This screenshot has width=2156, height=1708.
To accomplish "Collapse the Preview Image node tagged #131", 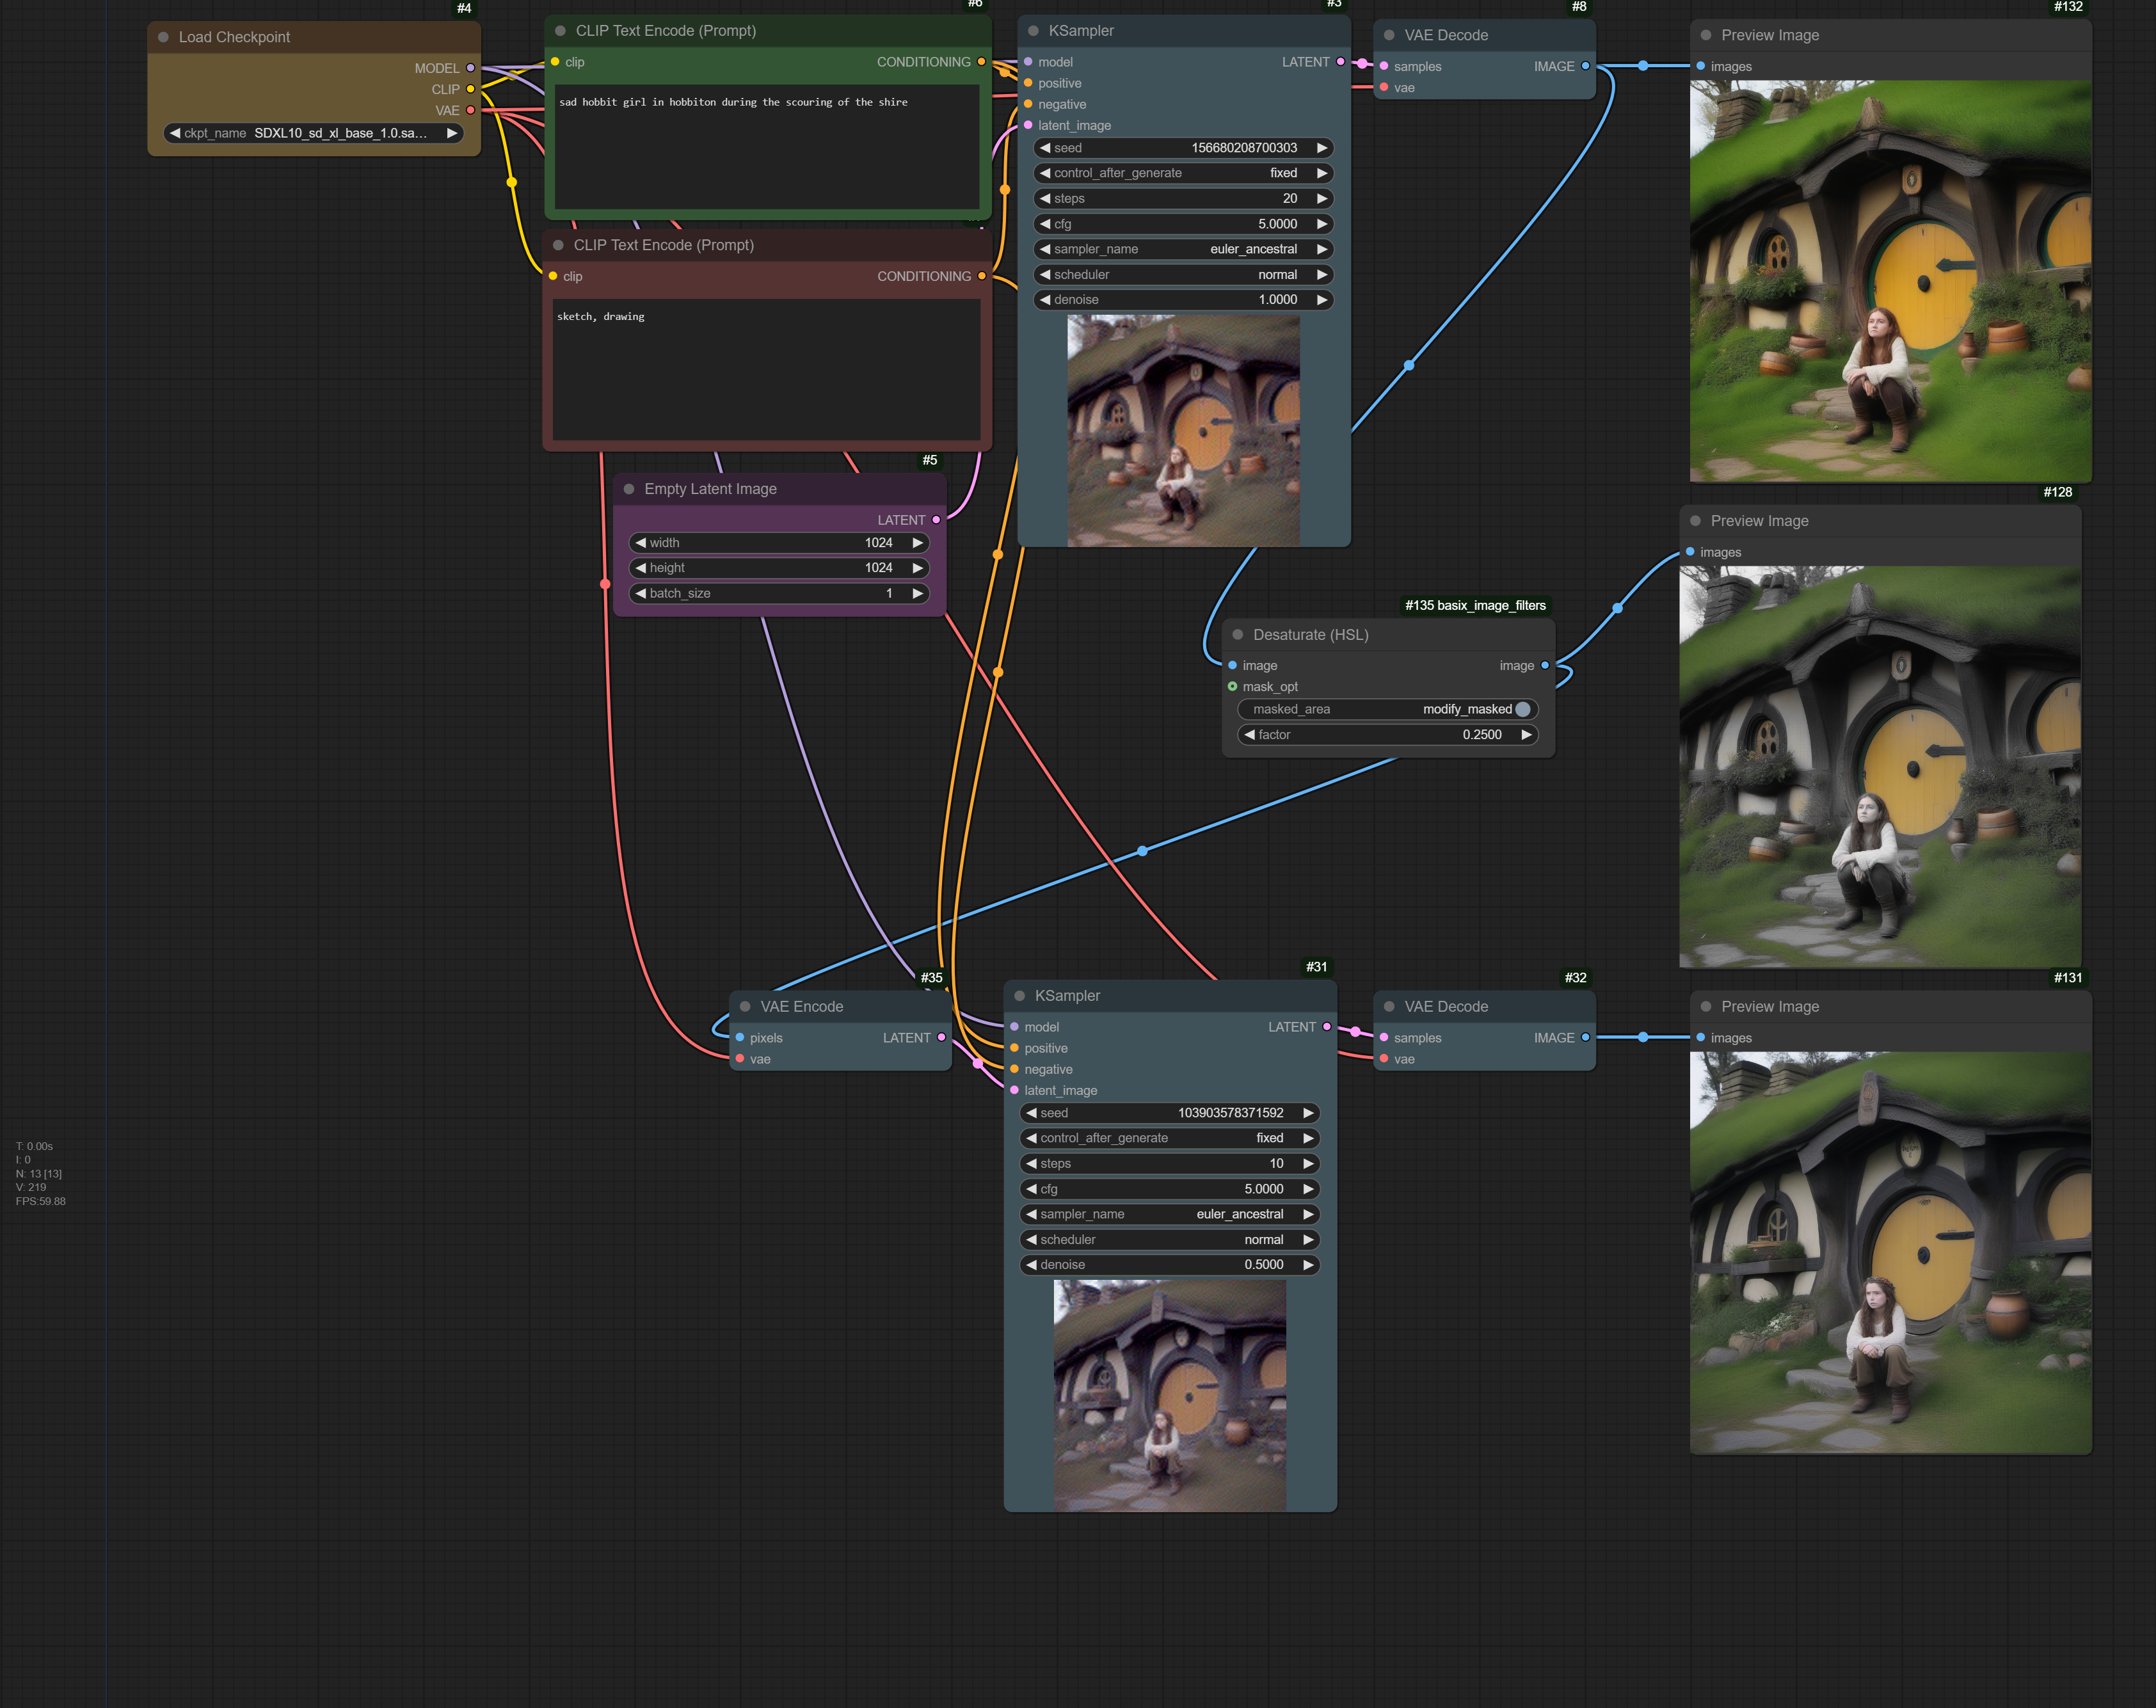I will [x=1706, y=1007].
